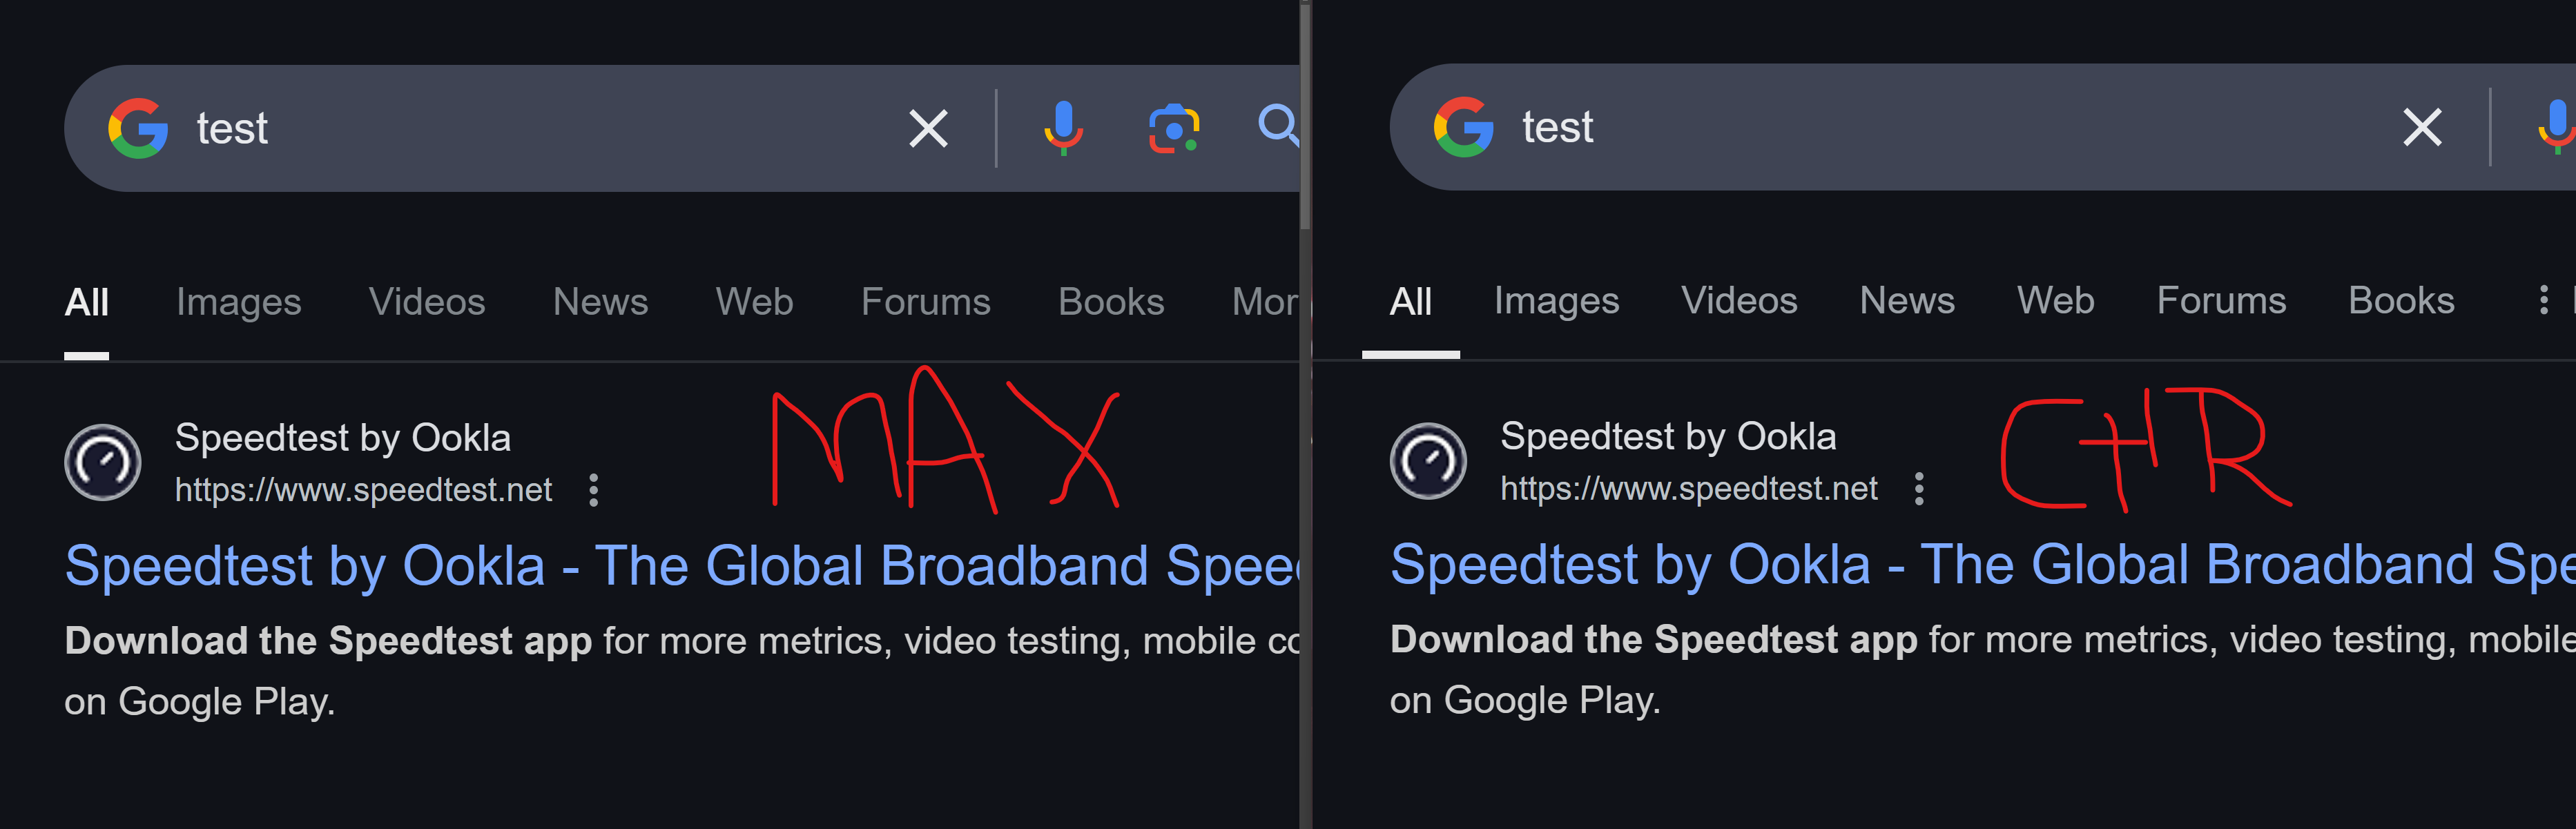Open the Speedtest favicon in left result
The height and width of the screenshot is (829, 2576).
pyautogui.click(x=103, y=462)
